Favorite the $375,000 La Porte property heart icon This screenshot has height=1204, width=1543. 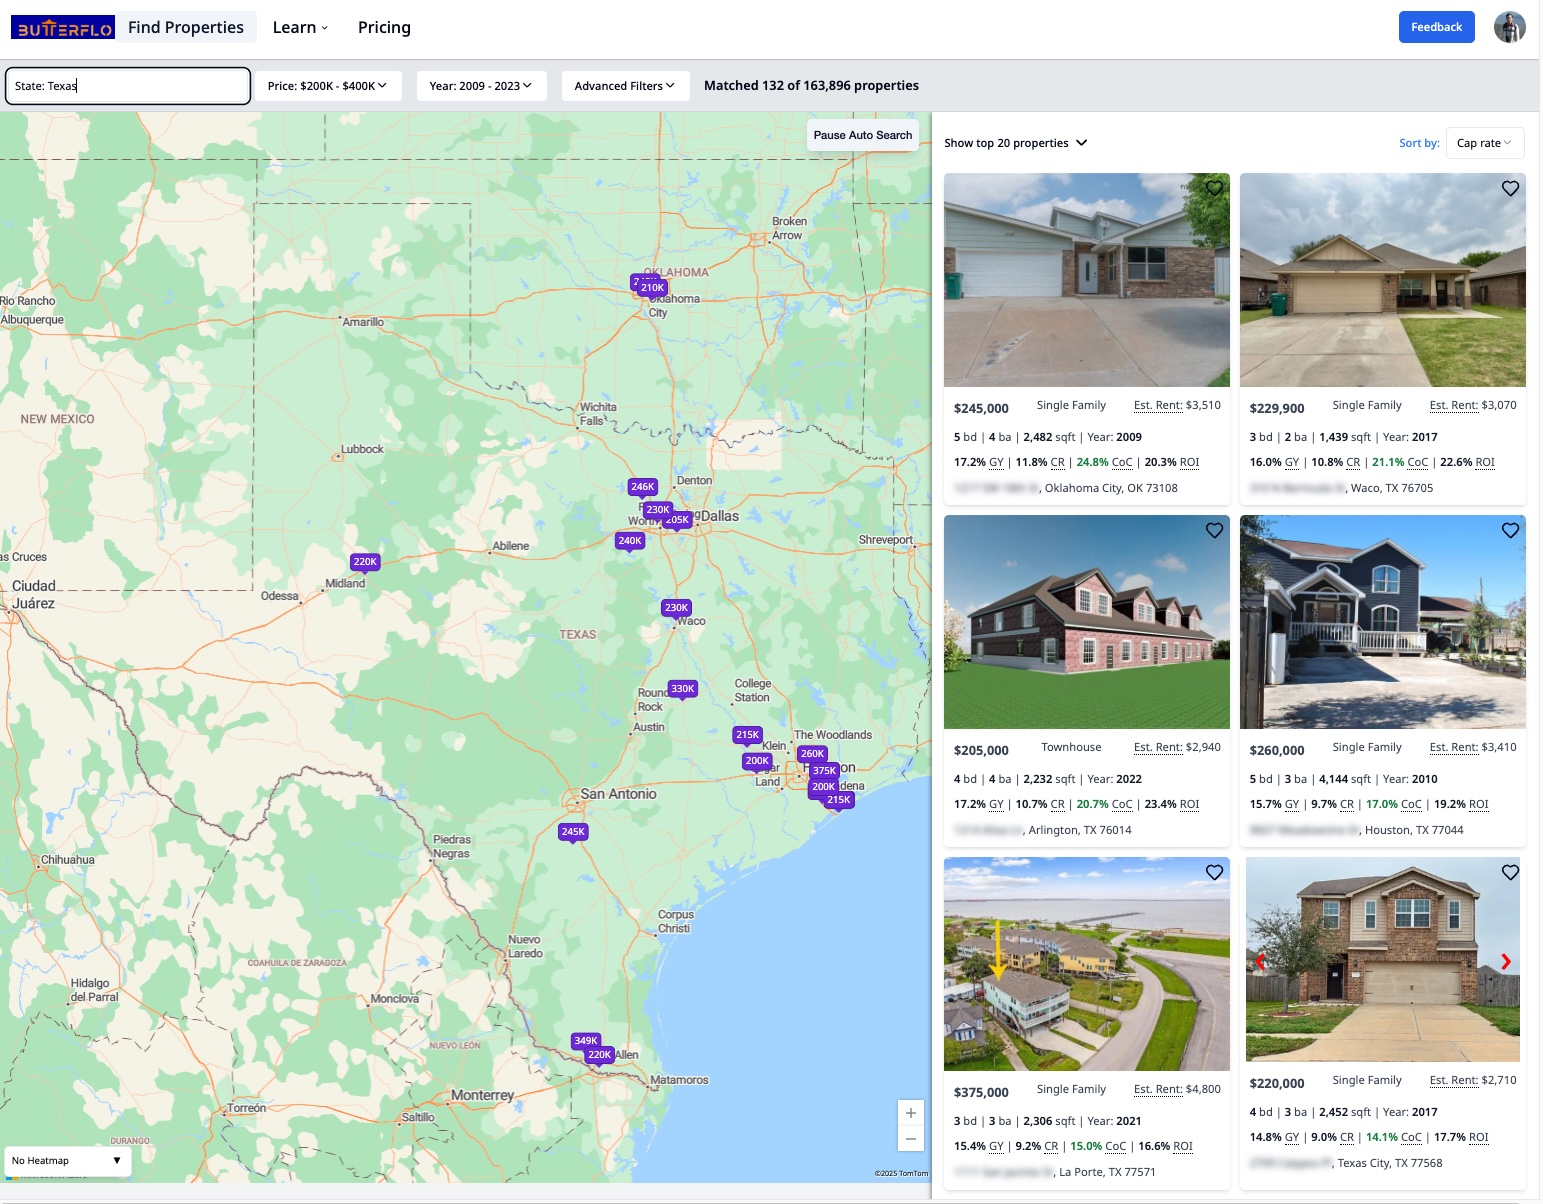pyautogui.click(x=1214, y=872)
